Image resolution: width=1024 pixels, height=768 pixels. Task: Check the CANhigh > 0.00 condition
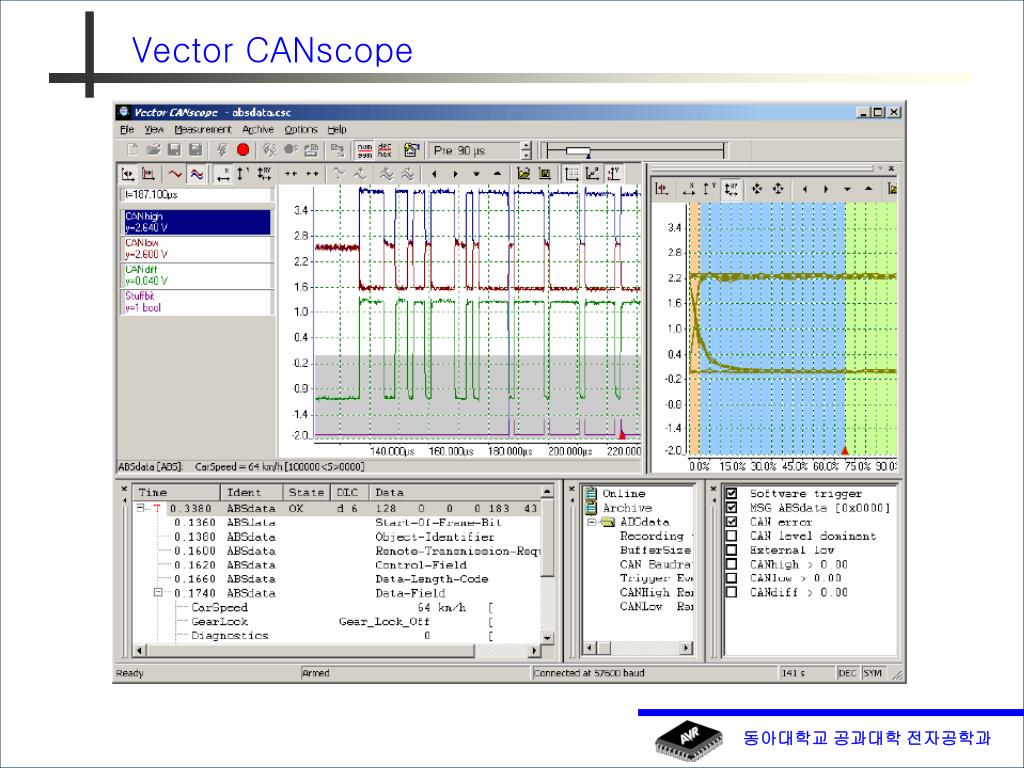731,564
